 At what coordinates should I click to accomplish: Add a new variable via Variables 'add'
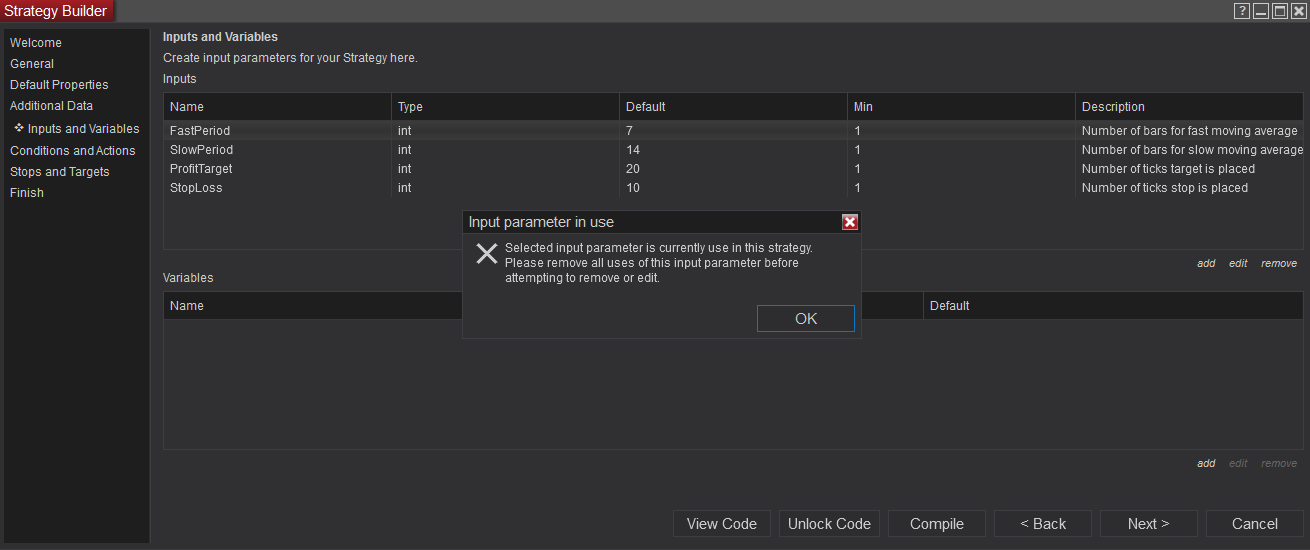(x=1206, y=464)
